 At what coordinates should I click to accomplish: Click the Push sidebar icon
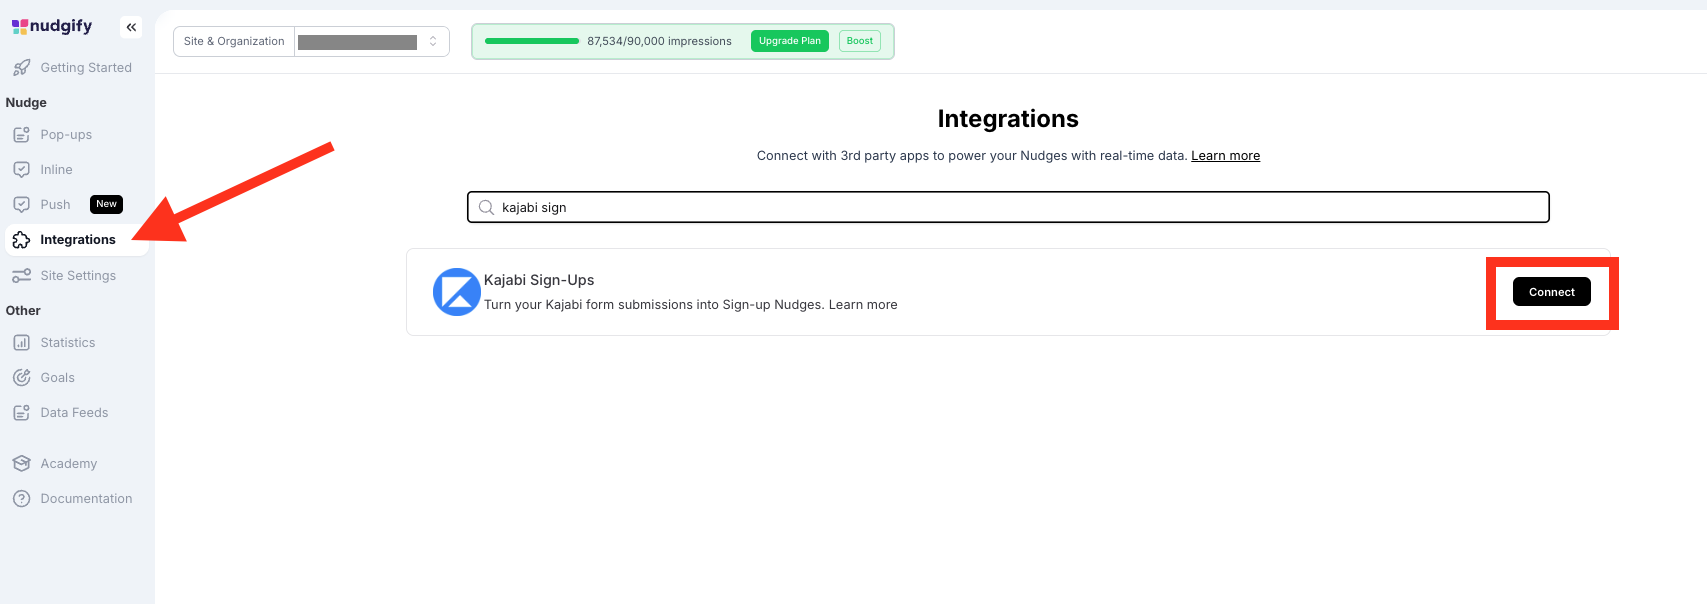[x=21, y=205]
